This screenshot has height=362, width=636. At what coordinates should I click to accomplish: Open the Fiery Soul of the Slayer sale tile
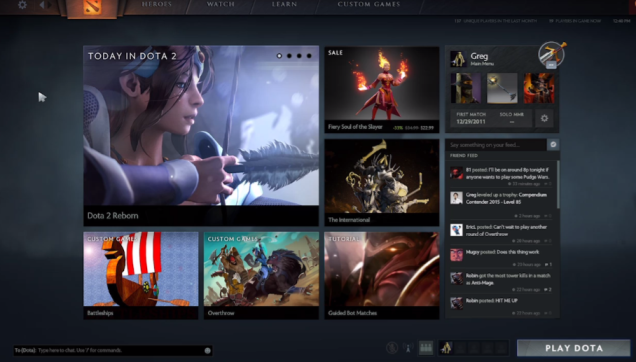click(x=382, y=90)
